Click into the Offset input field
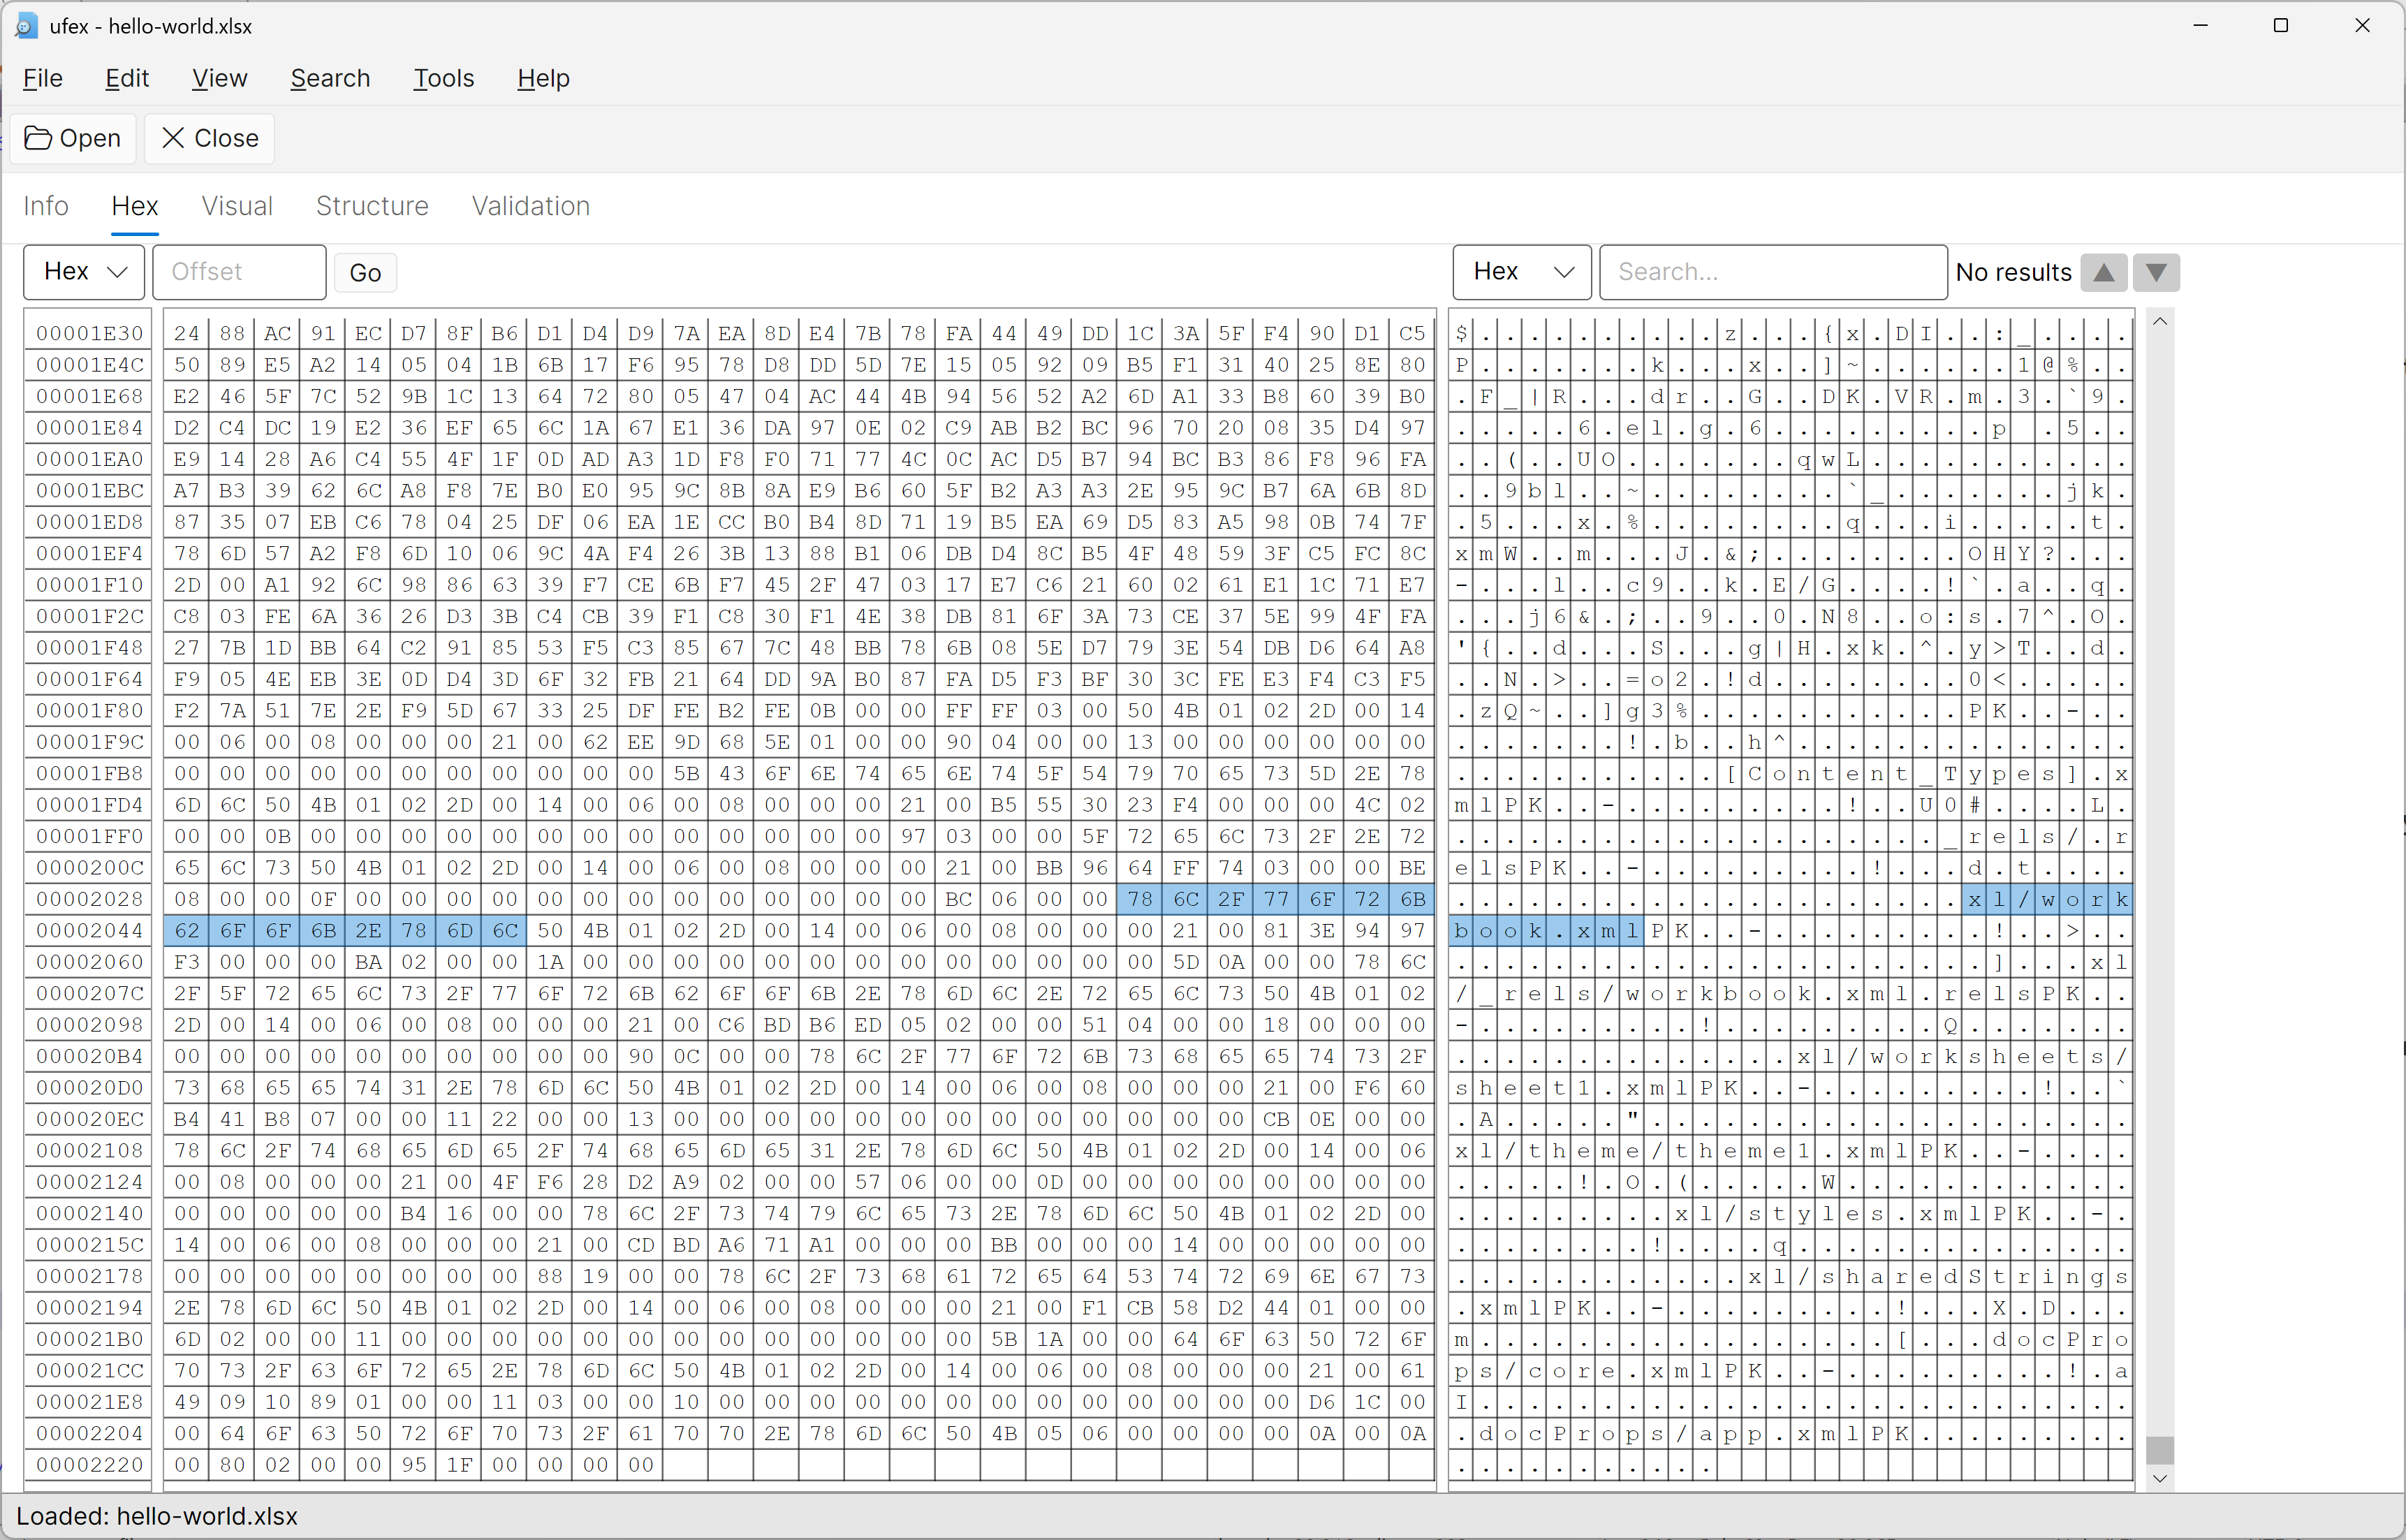This screenshot has height=1540, width=2406. [x=239, y=272]
